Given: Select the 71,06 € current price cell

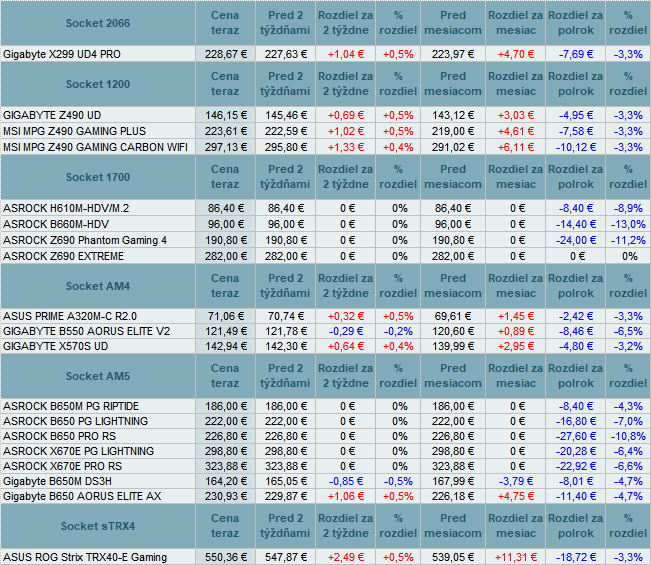Looking at the screenshot, I should pos(225,316).
